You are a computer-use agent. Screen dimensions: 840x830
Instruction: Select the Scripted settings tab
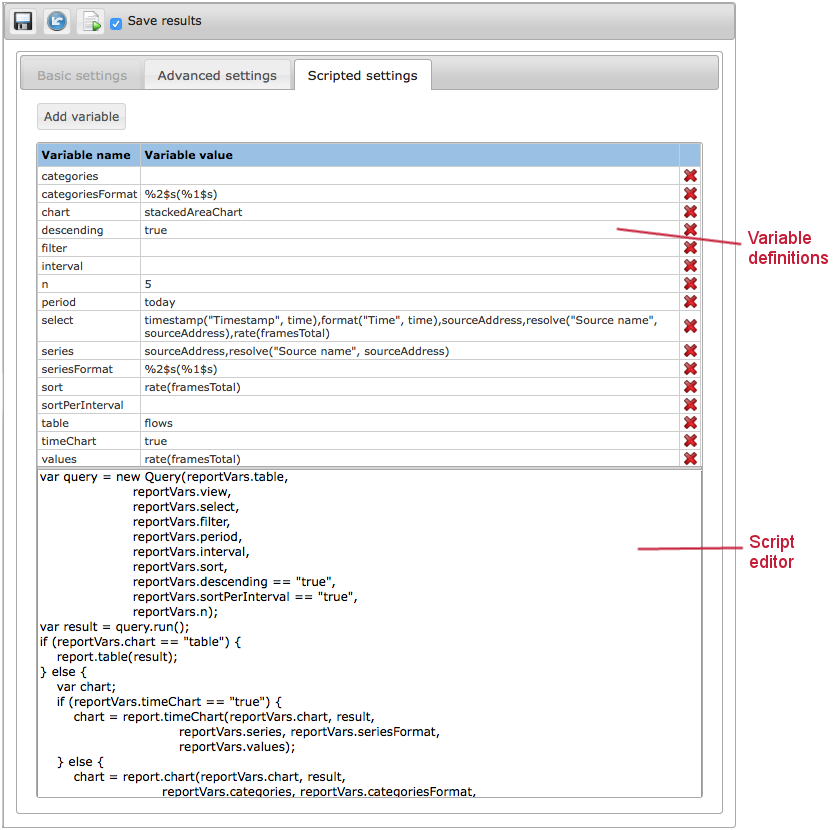363,76
